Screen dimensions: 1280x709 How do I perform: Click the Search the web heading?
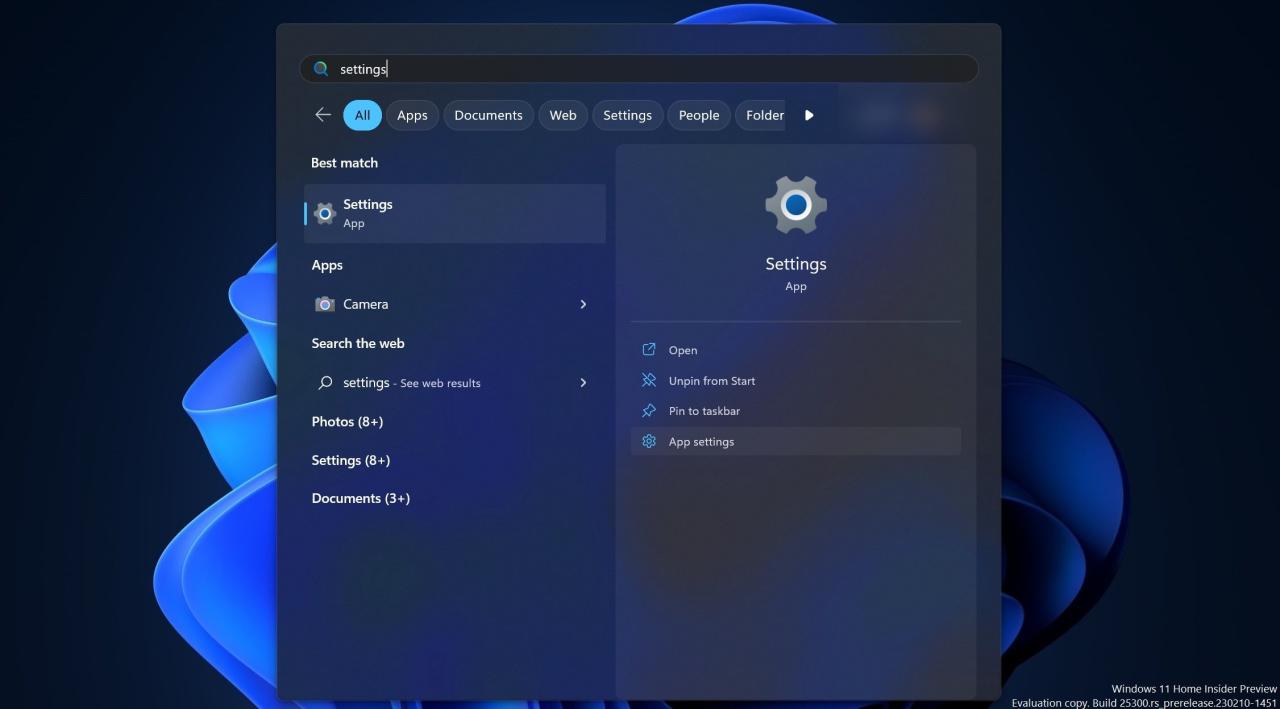tap(358, 343)
